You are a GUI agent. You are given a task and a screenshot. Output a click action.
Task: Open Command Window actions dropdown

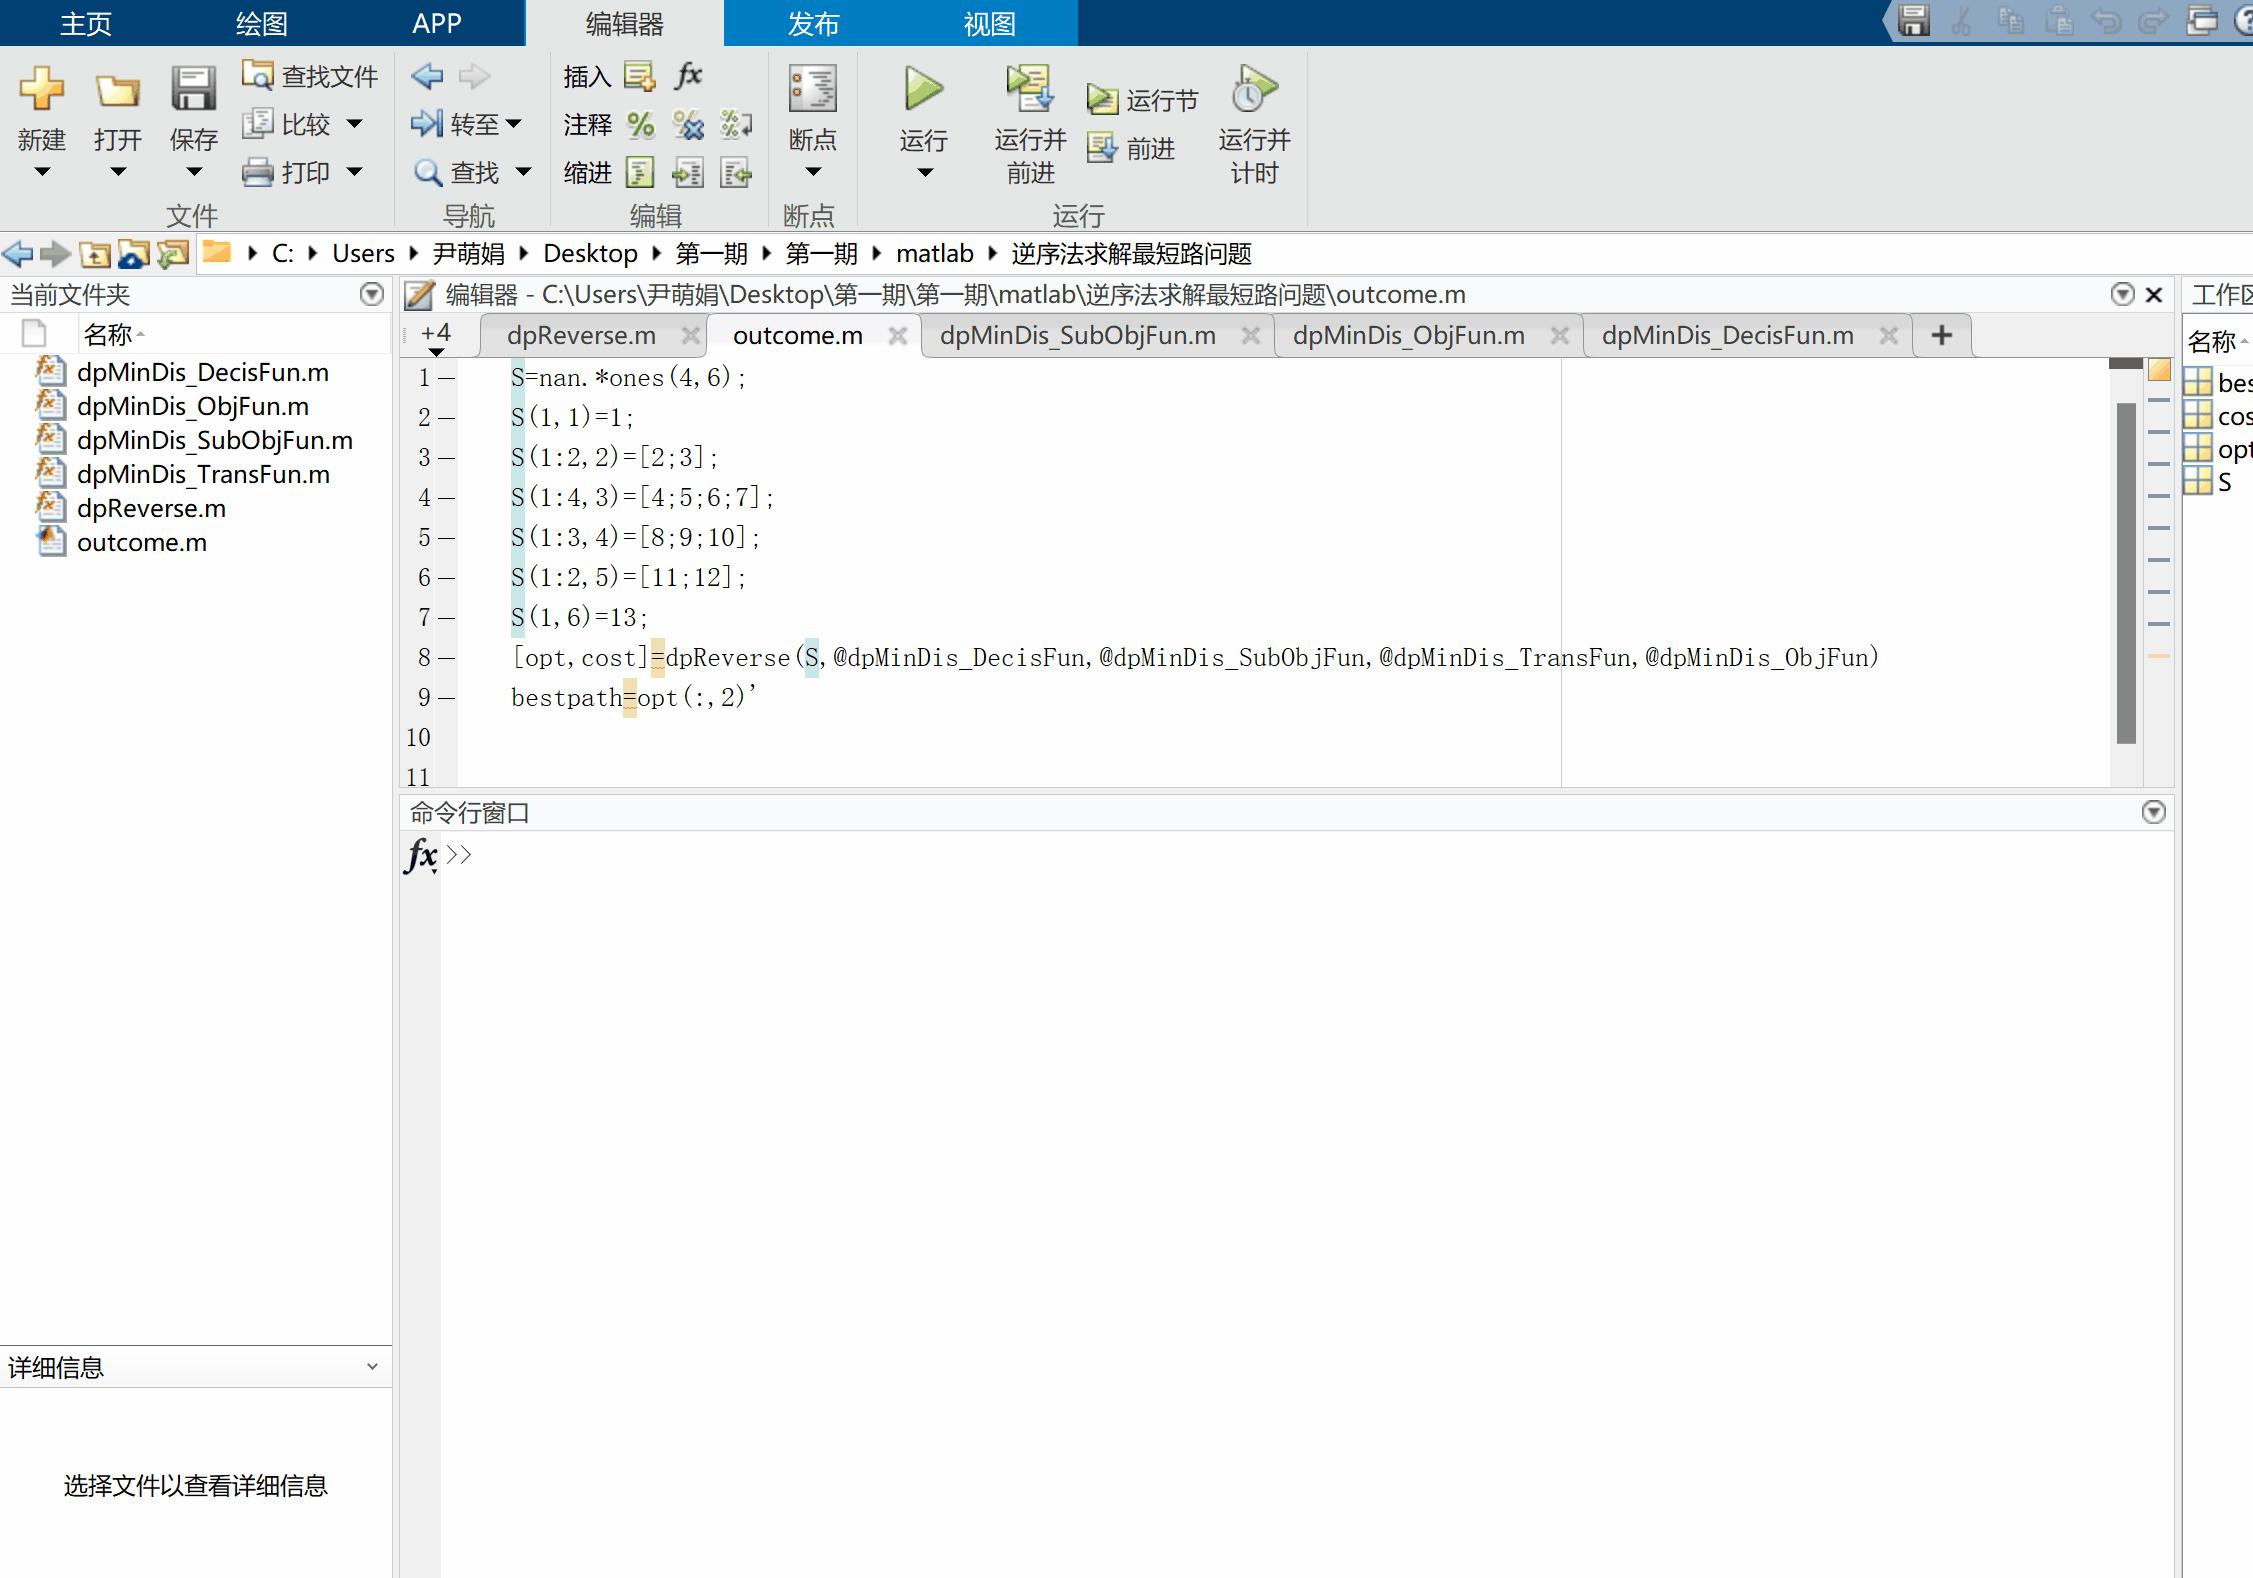(2153, 812)
